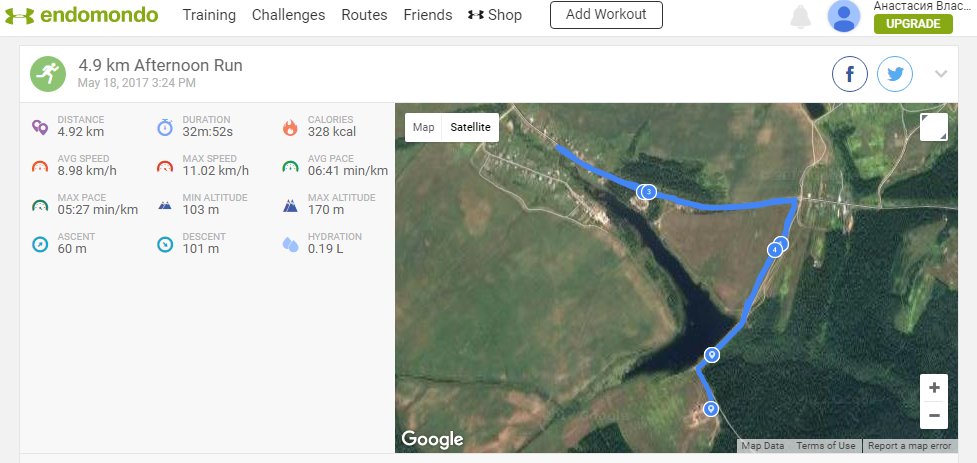Expand the workout options chevron
The image size is (977, 463).
pyautogui.click(x=940, y=74)
